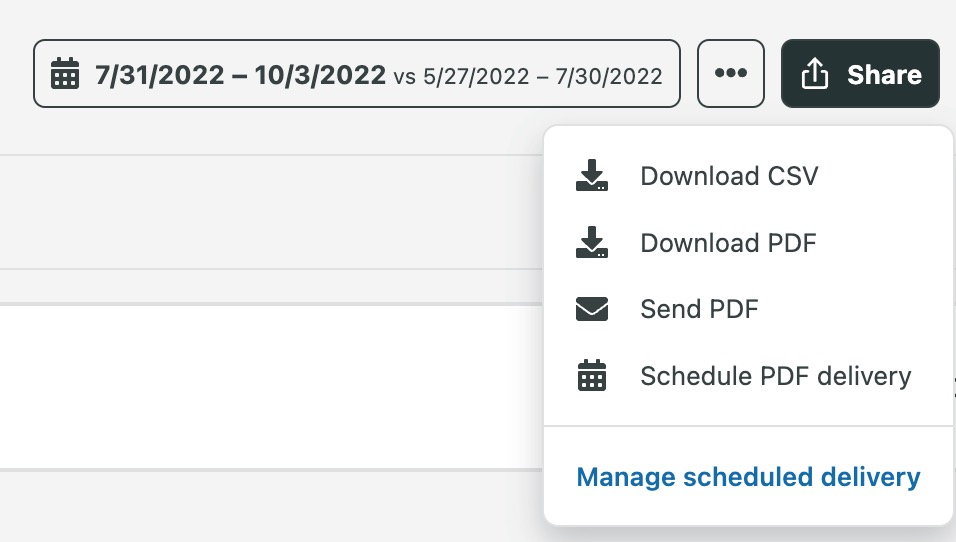Click the share arrow icon
Screen dimensions: 956x542
pos(815,74)
